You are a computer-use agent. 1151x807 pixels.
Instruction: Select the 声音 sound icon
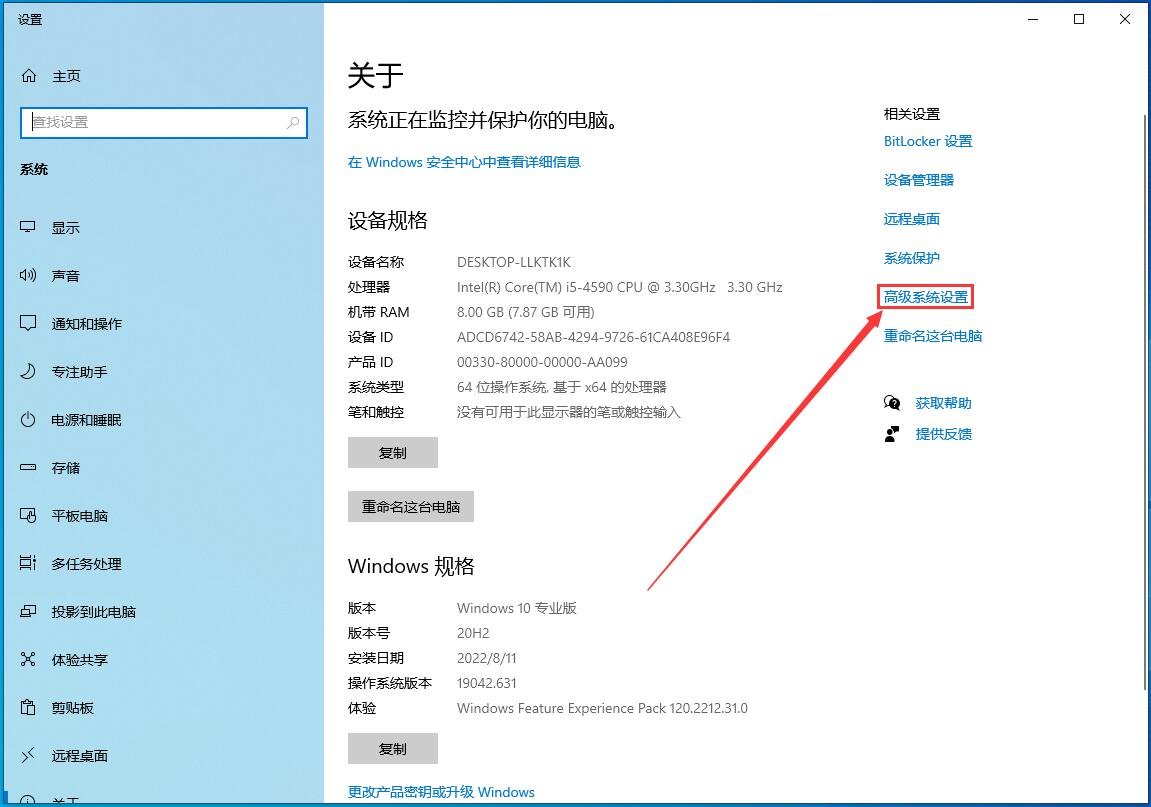point(29,276)
